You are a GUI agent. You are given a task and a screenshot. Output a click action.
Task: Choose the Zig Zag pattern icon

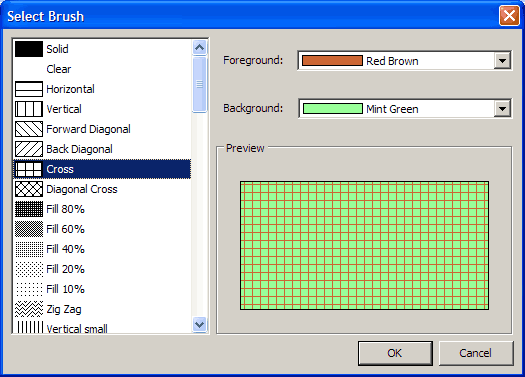coord(29,309)
